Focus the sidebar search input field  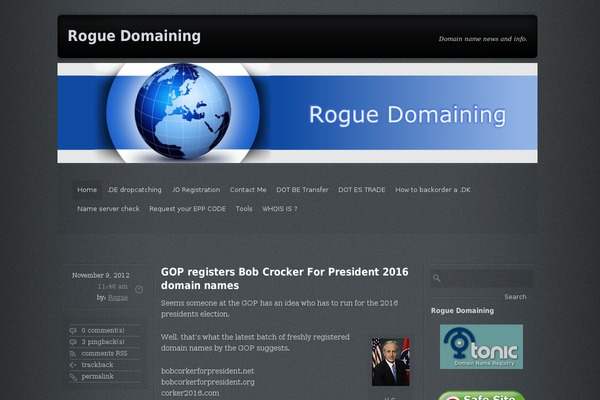482,279
